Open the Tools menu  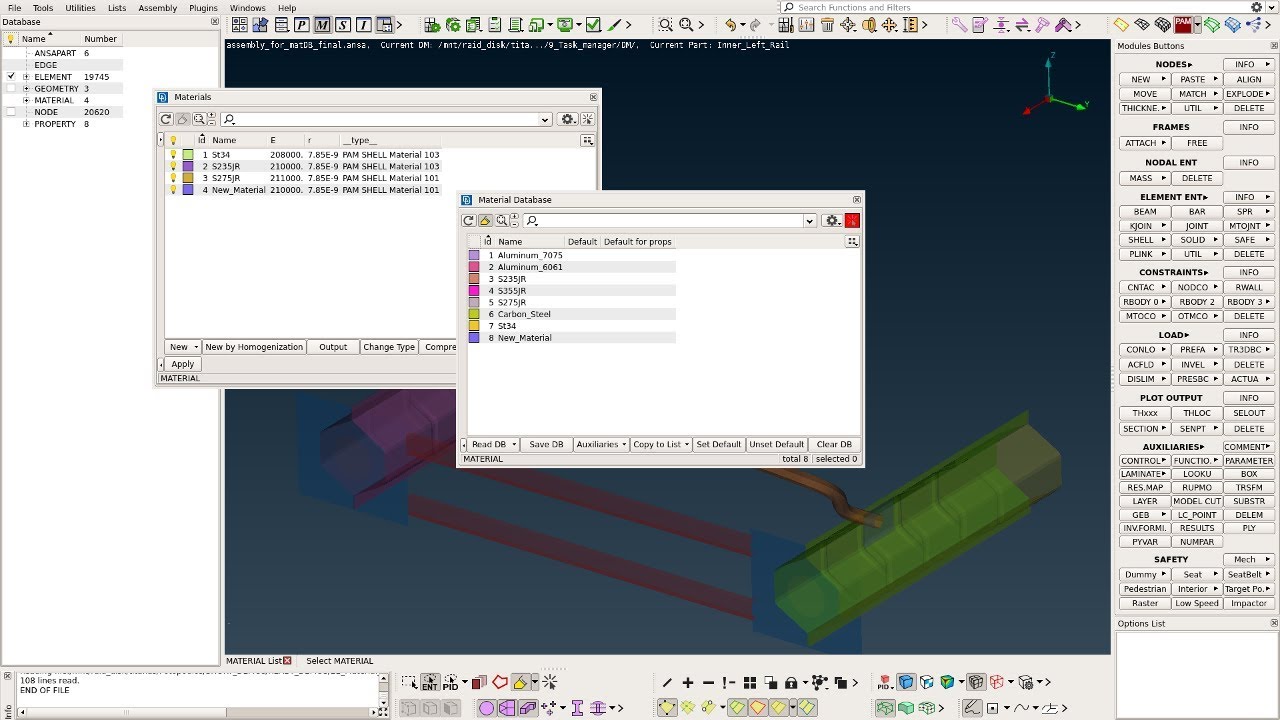(x=43, y=8)
